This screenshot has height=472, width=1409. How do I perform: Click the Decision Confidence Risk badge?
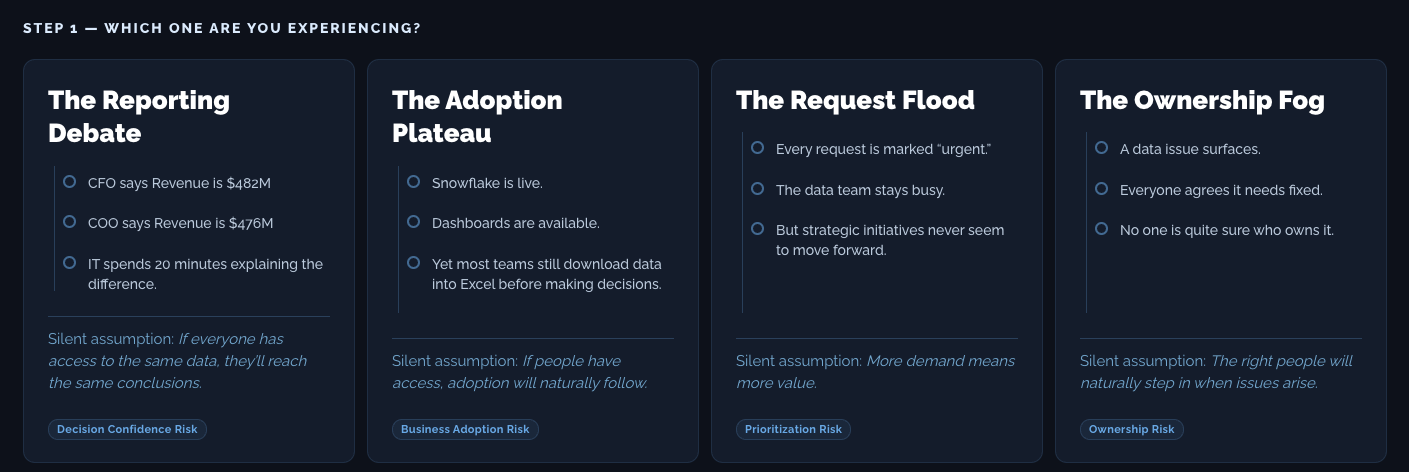127,429
